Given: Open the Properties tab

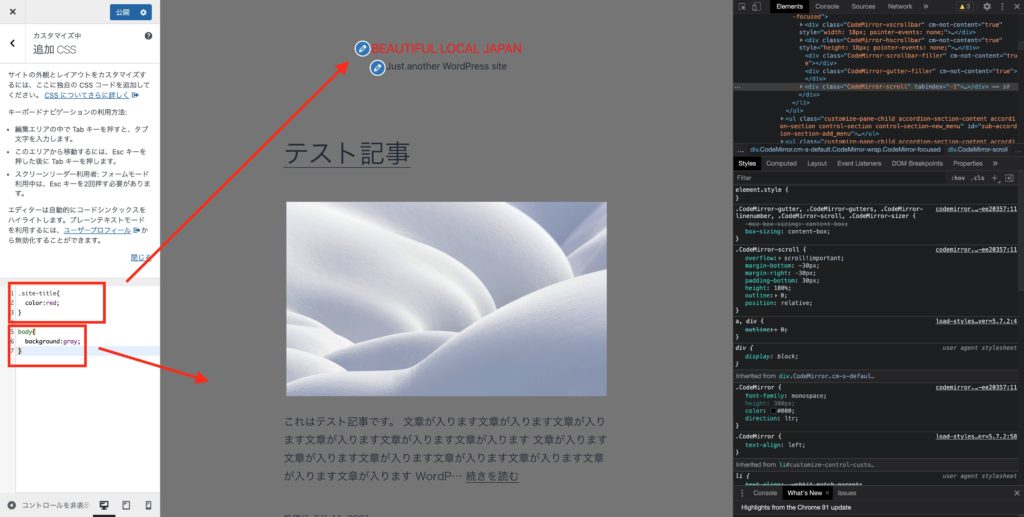Looking at the screenshot, I should 967,164.
